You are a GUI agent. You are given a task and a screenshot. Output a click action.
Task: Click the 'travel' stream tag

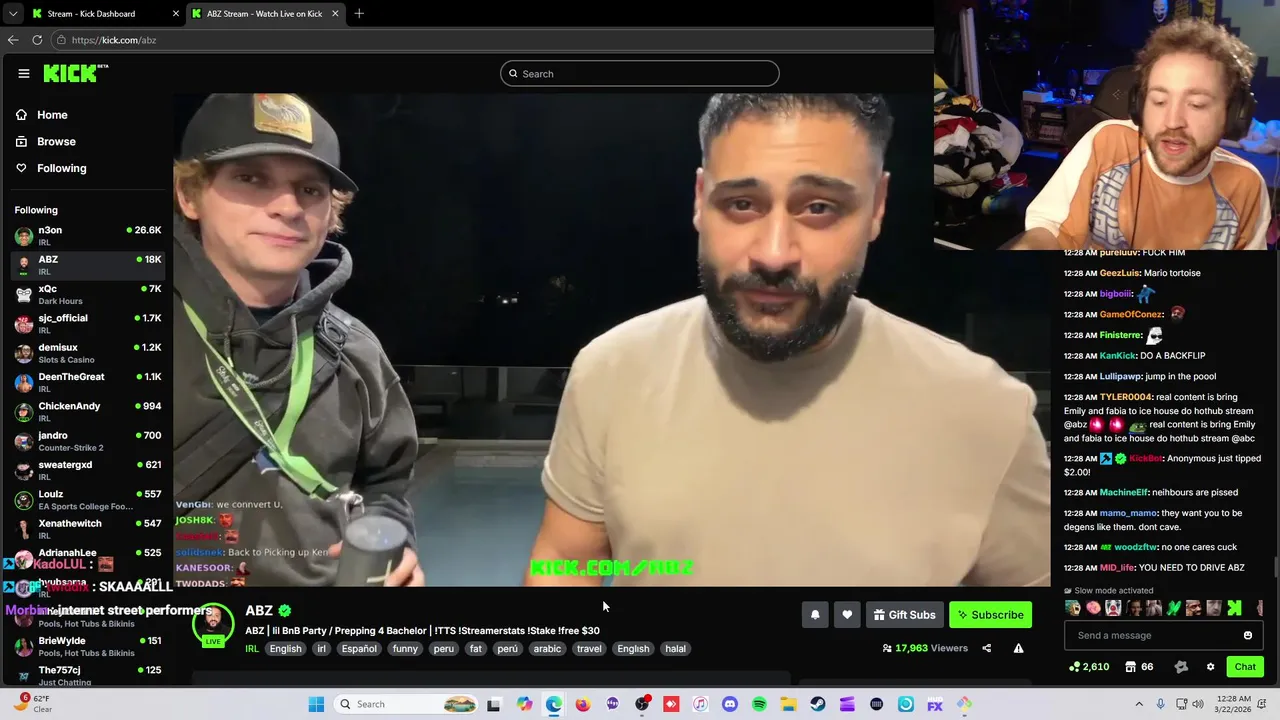[x=589, y=649]
